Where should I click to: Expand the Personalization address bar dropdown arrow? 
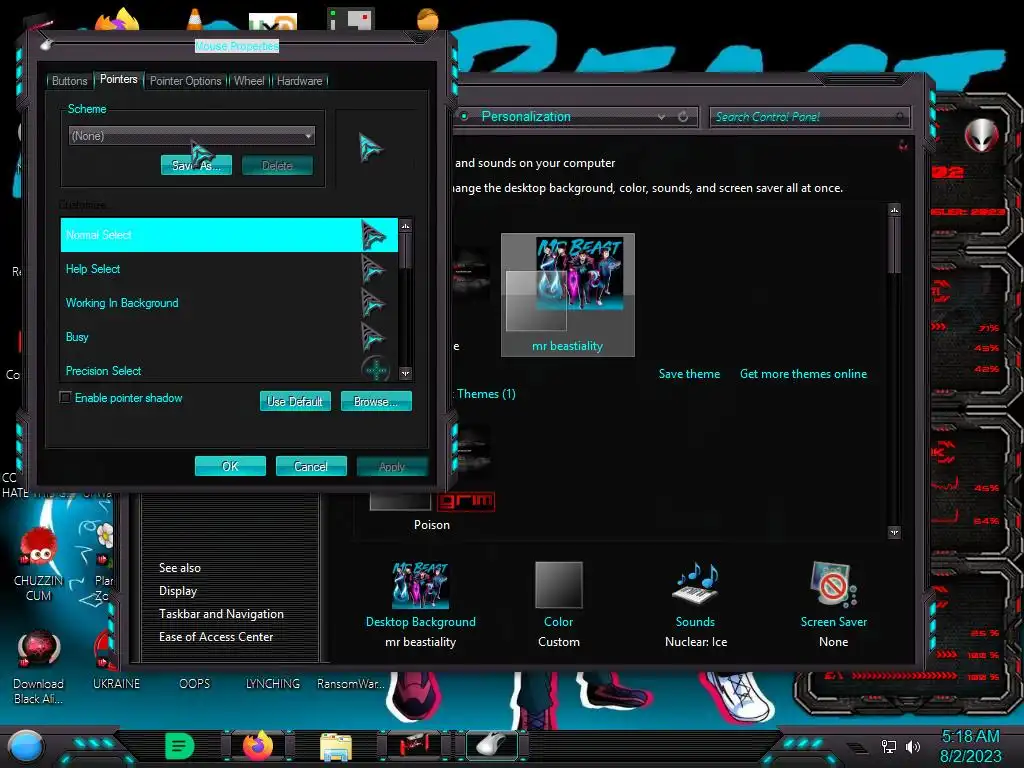pyautogui.click(x=662, y=116)
